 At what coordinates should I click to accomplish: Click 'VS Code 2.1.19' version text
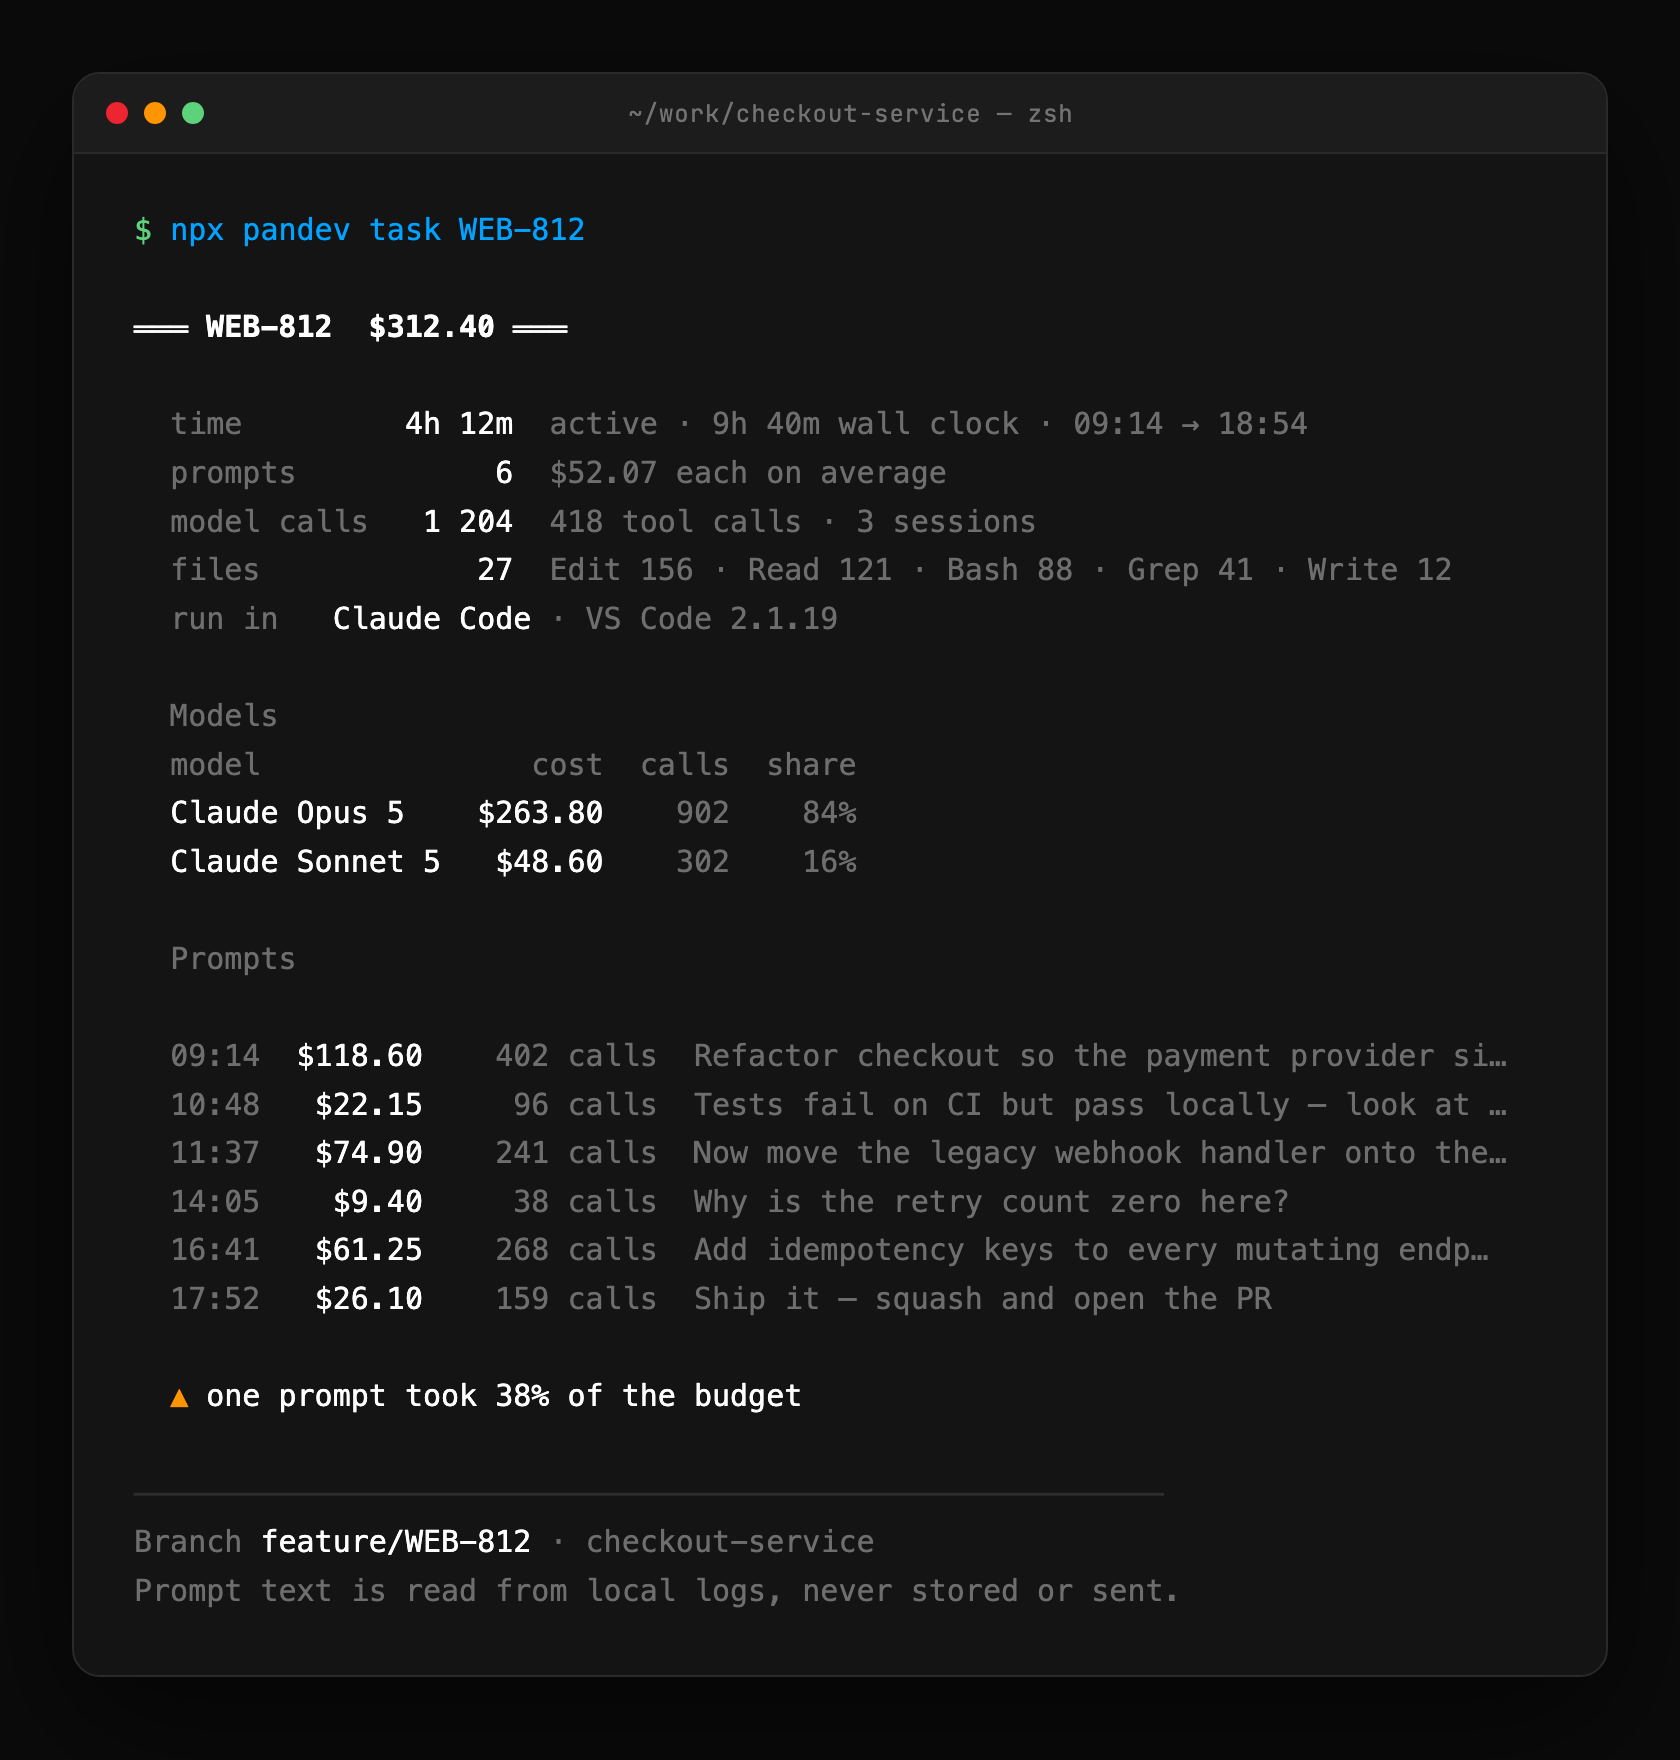[x=711, y=619]
